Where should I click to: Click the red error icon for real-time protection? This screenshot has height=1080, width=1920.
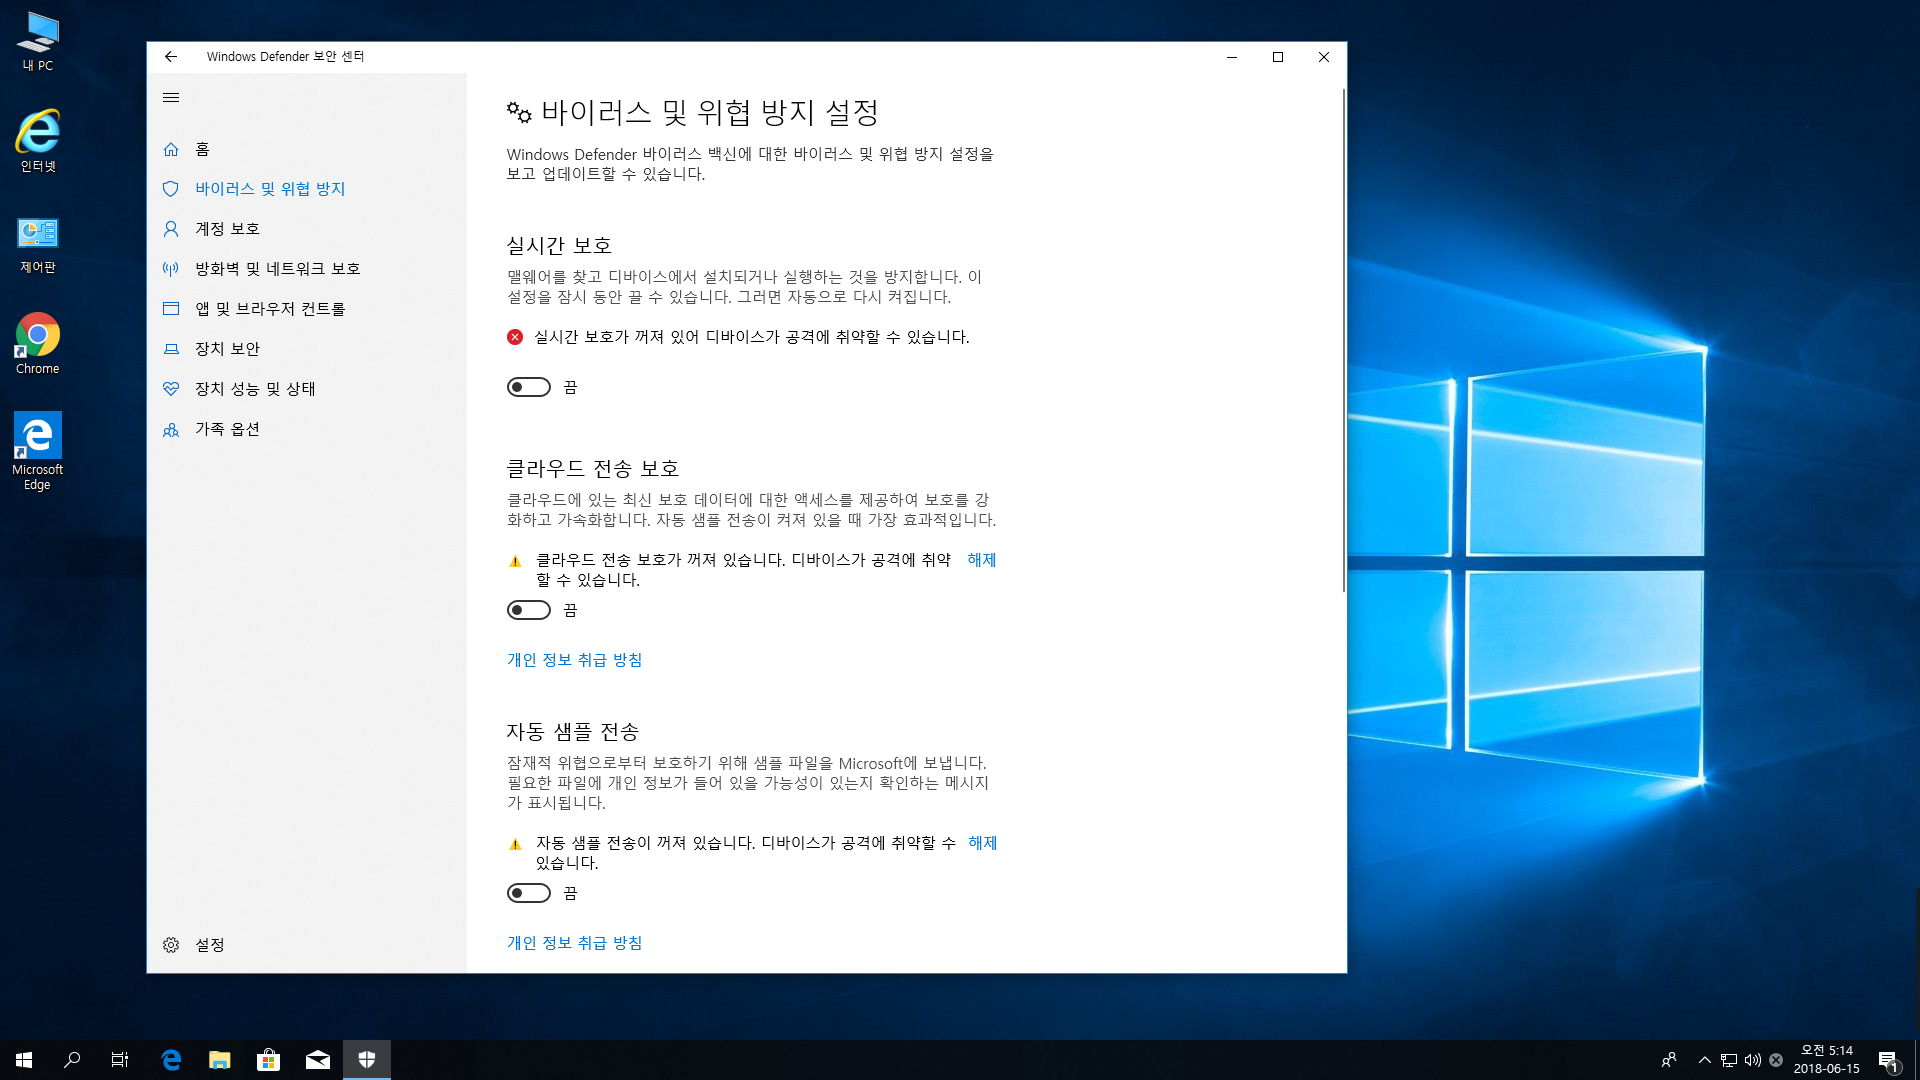[515, 337]
